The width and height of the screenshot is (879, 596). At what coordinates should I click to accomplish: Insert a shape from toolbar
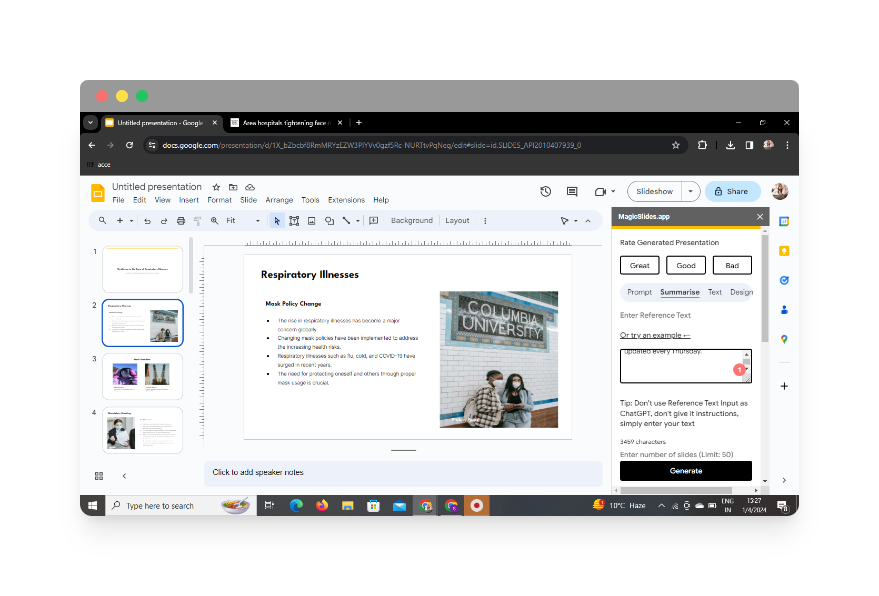[x=329, y=221]
